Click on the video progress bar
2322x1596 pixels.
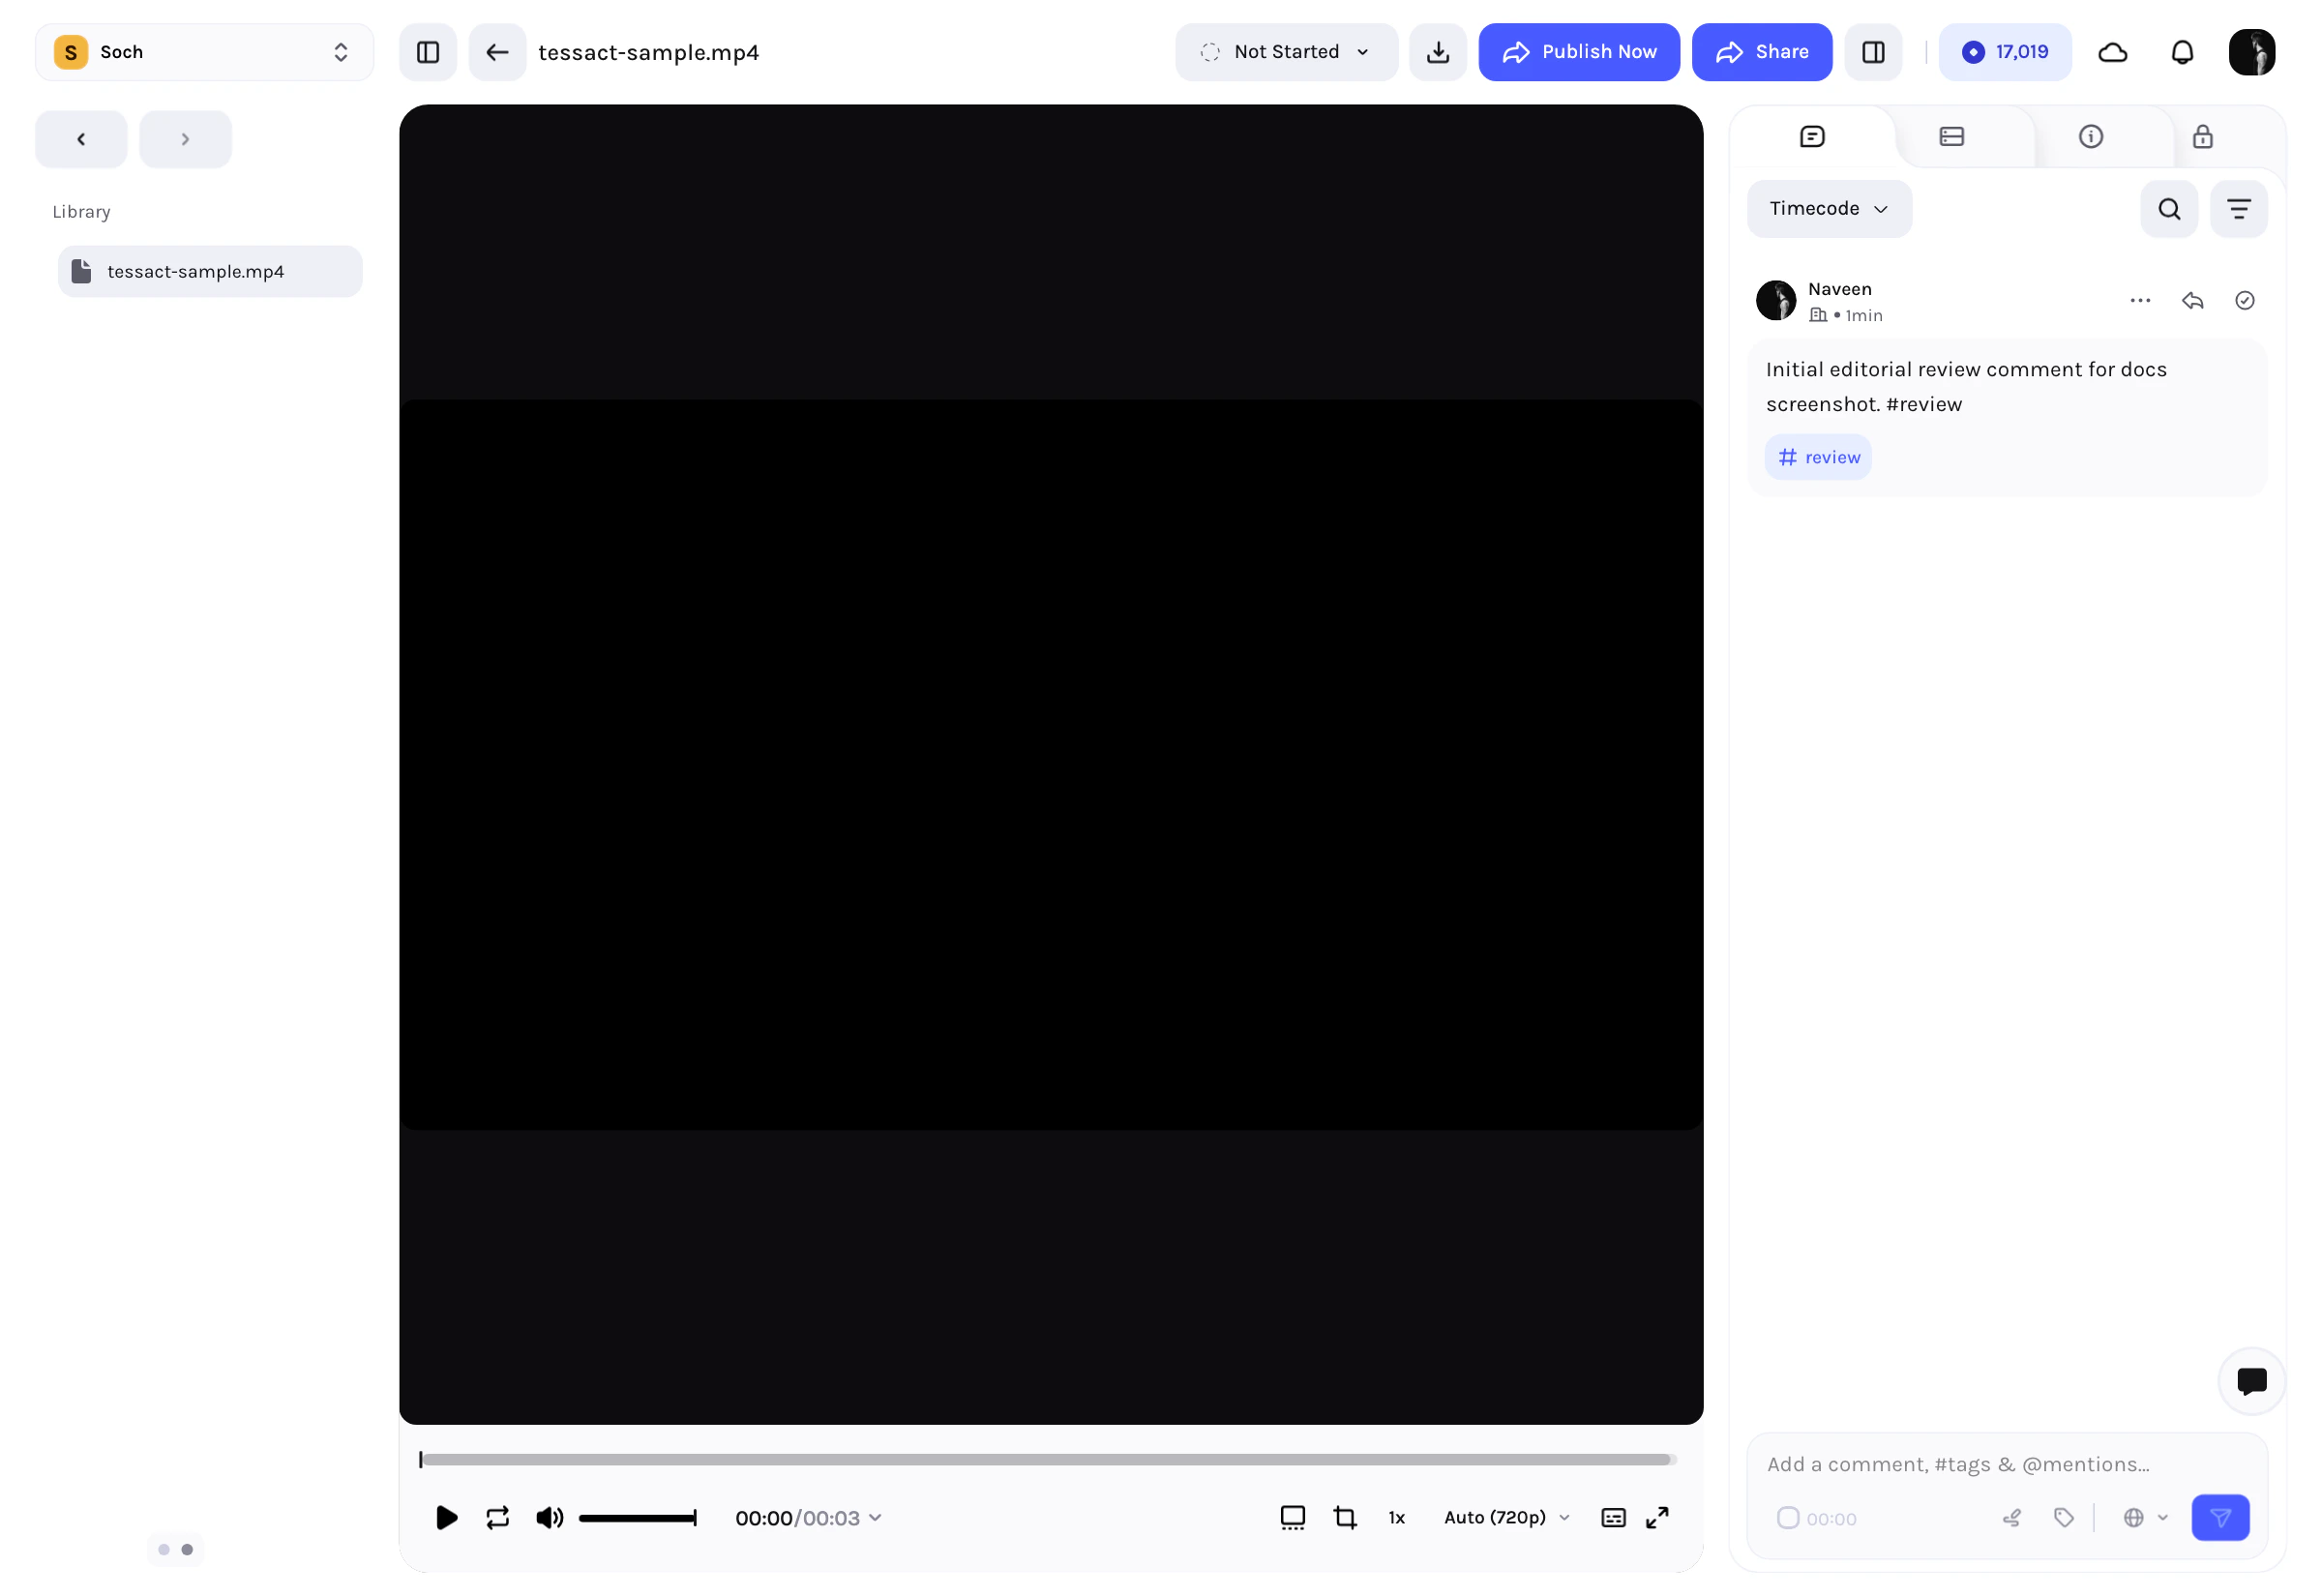coord(1047,1460)
